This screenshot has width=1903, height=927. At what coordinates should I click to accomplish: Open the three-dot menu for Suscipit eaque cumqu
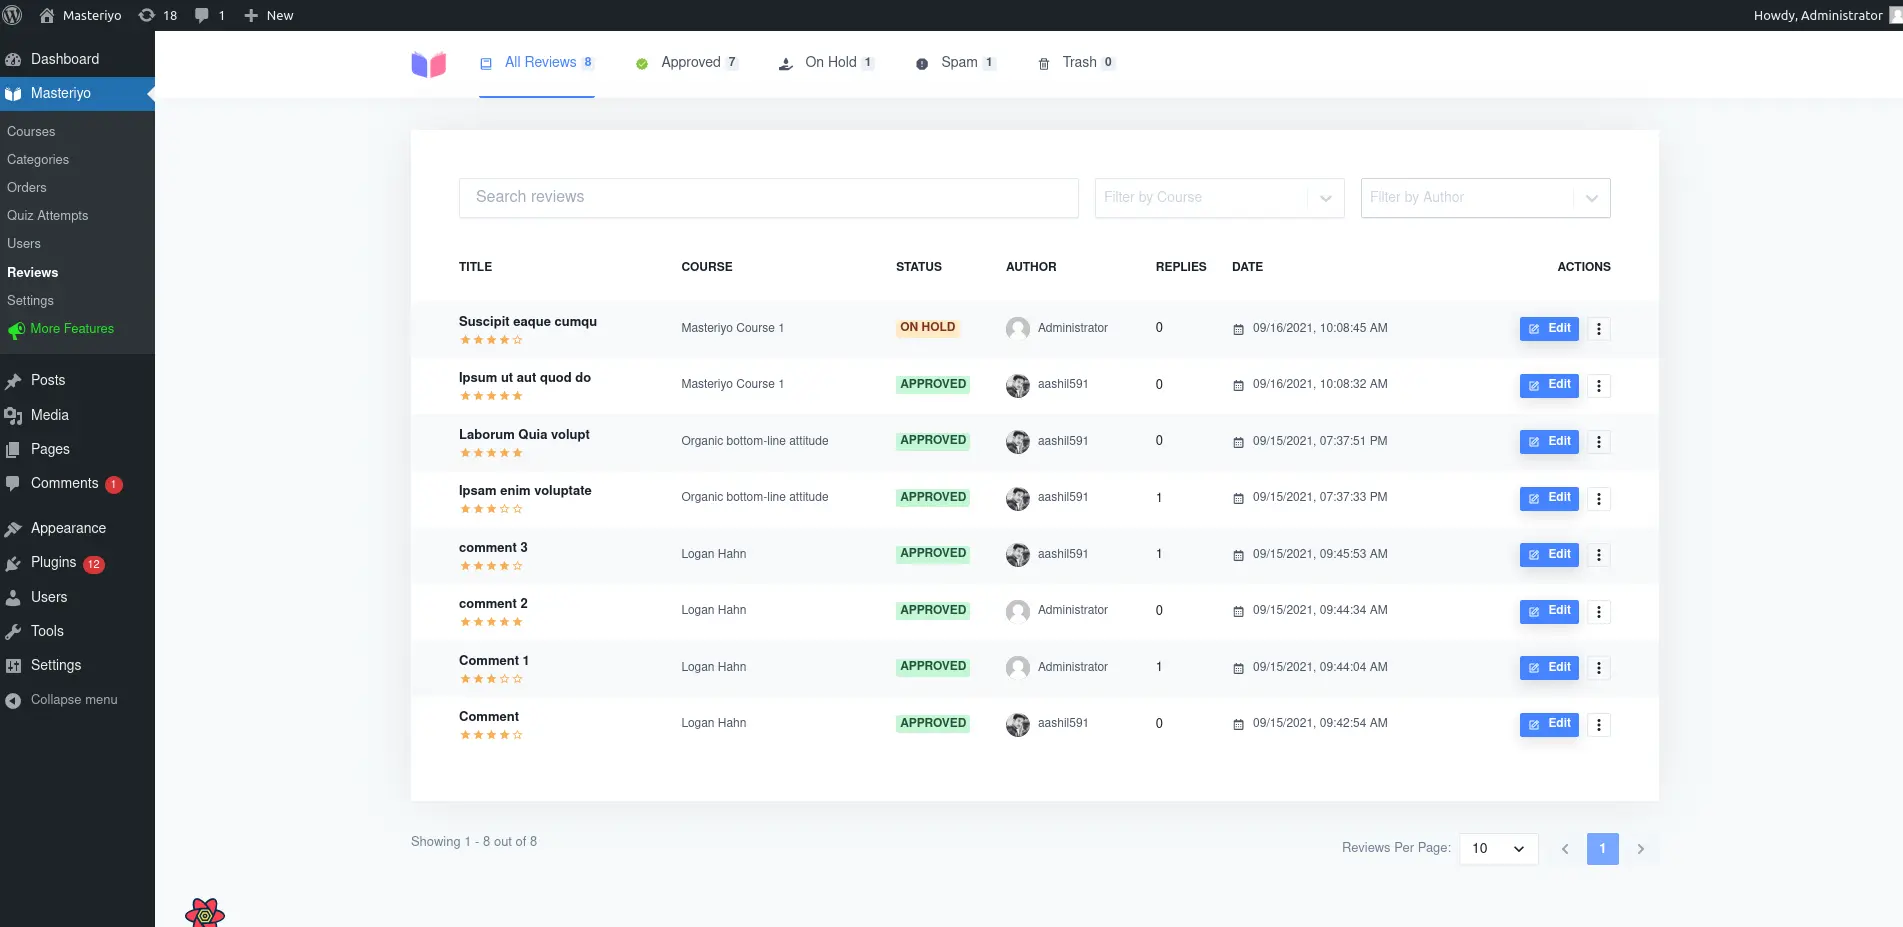tap(1598, 329)
